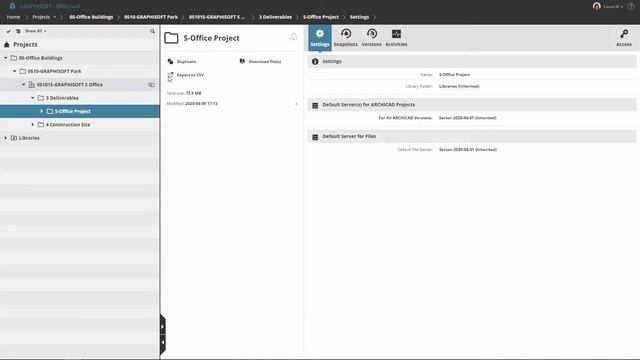Click upper arrow on panel splitter handle
The height and width of the screenshot is (360, 640).
point(162,327)
